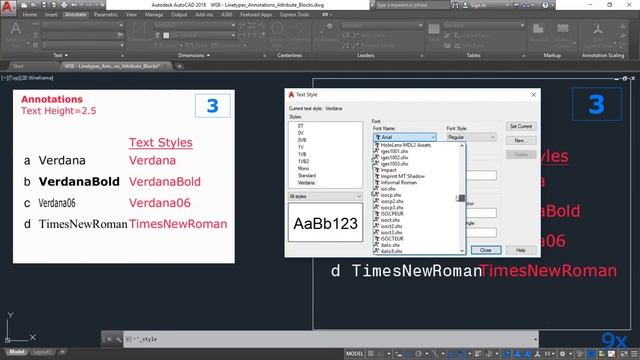The width and height of the screenshot is (640, 360).
Task: Select ISOCPEUR font in dropdown list
Action: (392, 213)
